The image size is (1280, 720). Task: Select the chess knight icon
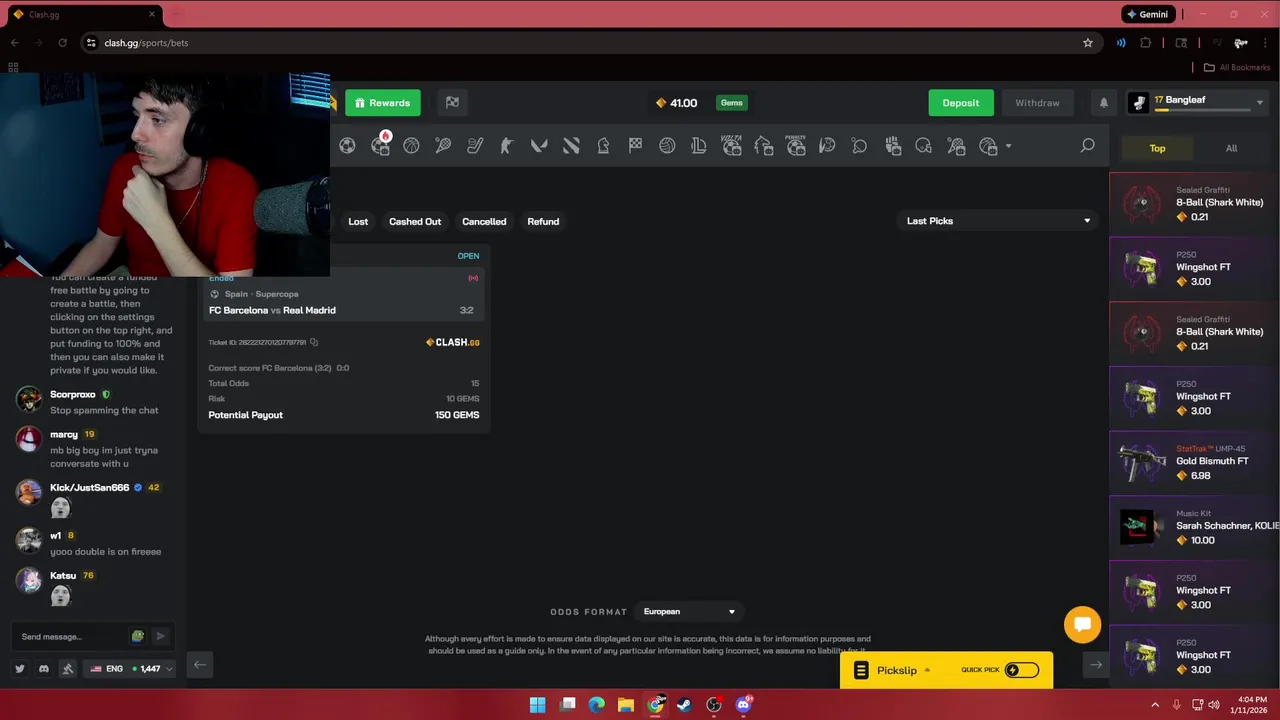point(603,146)
